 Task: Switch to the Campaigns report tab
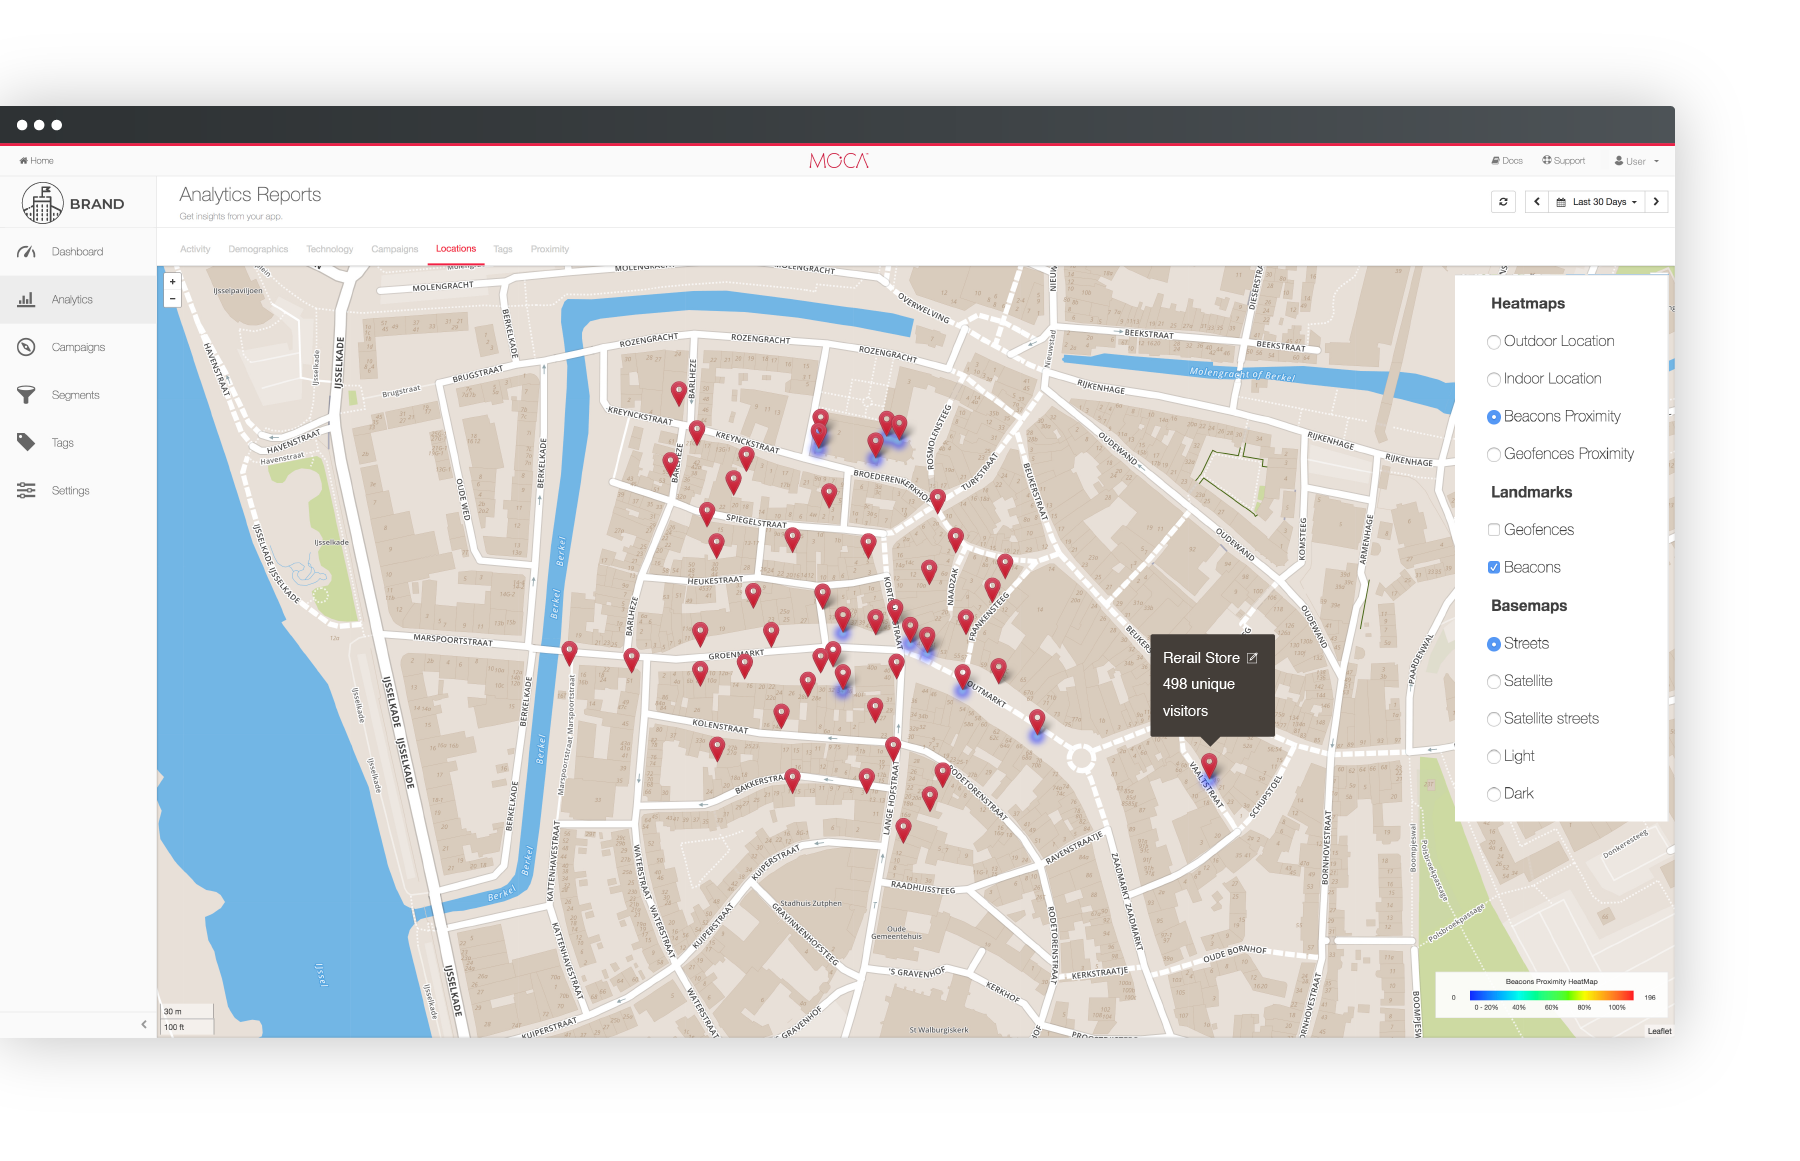click(395, 249)
